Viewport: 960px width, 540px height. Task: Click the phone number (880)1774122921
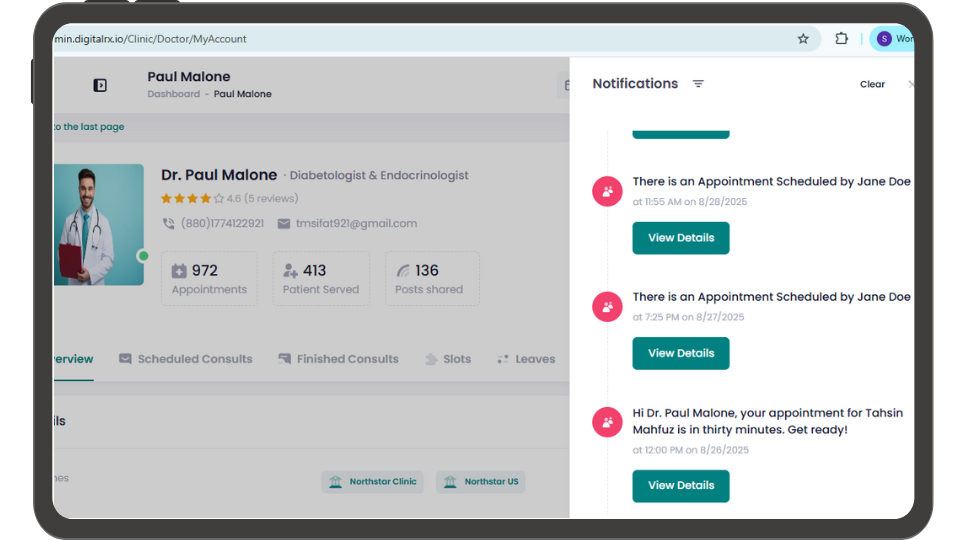coord(222,223)
